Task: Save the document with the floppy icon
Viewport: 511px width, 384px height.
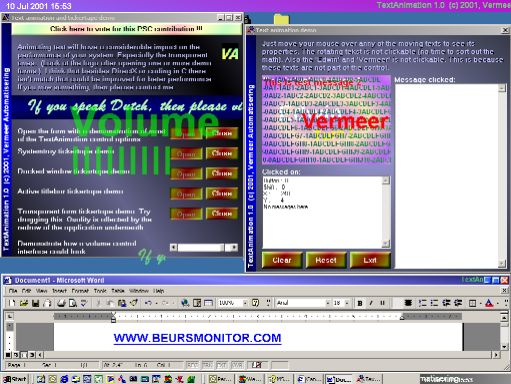Action: (x=35, y=303)
